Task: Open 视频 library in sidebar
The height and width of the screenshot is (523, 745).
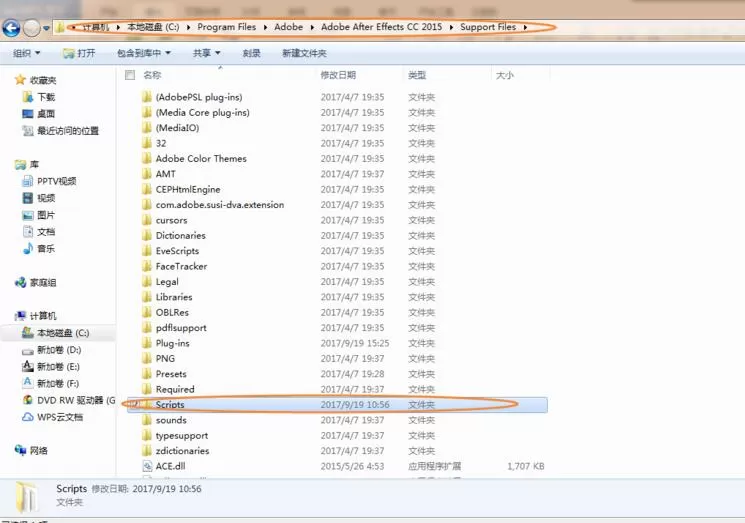Action: pyautogui.click(x=39, y=198)
